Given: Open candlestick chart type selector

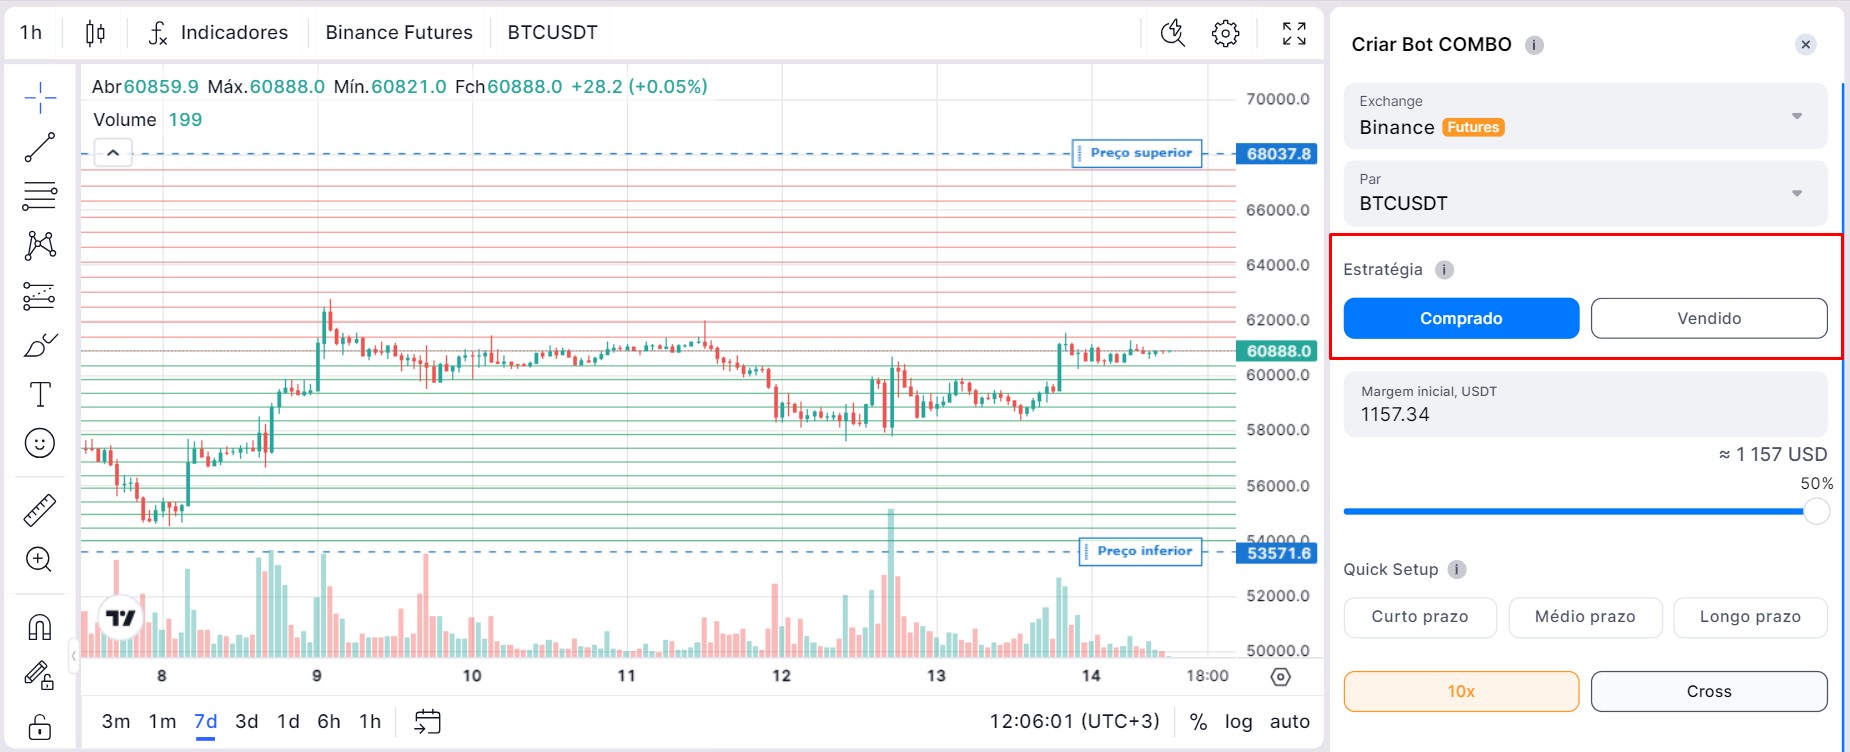Looking at the screenshot, I should coord(95,33).
